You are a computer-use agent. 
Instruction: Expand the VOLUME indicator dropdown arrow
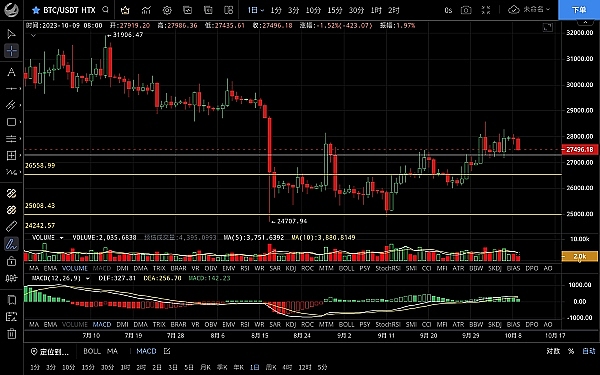point(61,238)
